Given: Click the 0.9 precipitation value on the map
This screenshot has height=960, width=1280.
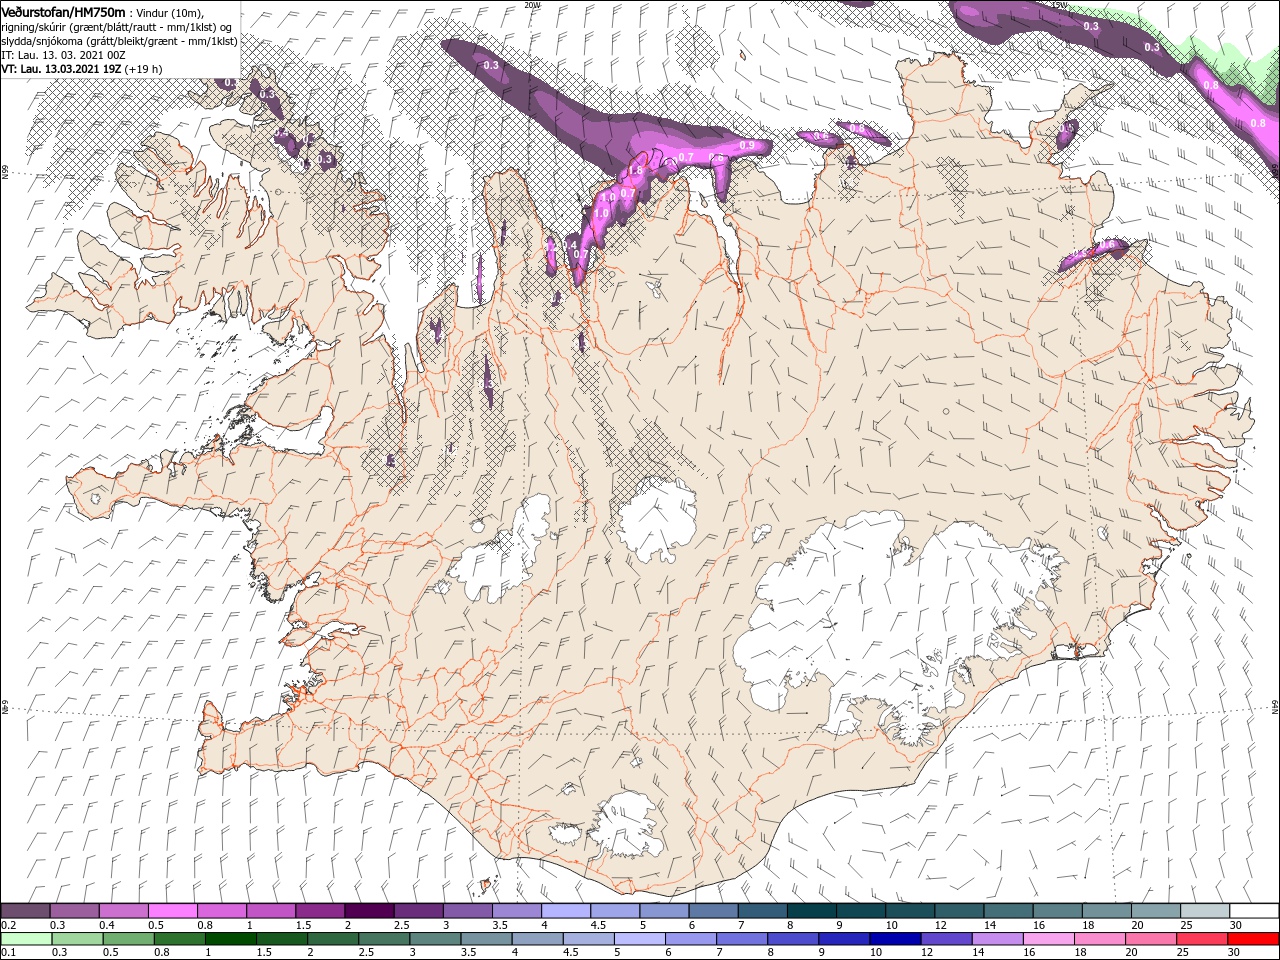Looking at the screenshot, I should pyautogui.click(x=746, y=146).
